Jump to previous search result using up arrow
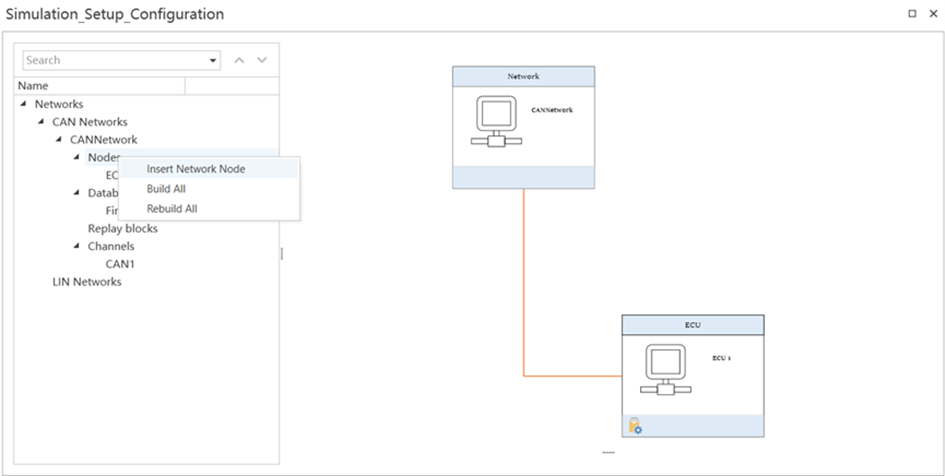Image resolution: width=945 pixels, height=476 pixels. (239, 60)
